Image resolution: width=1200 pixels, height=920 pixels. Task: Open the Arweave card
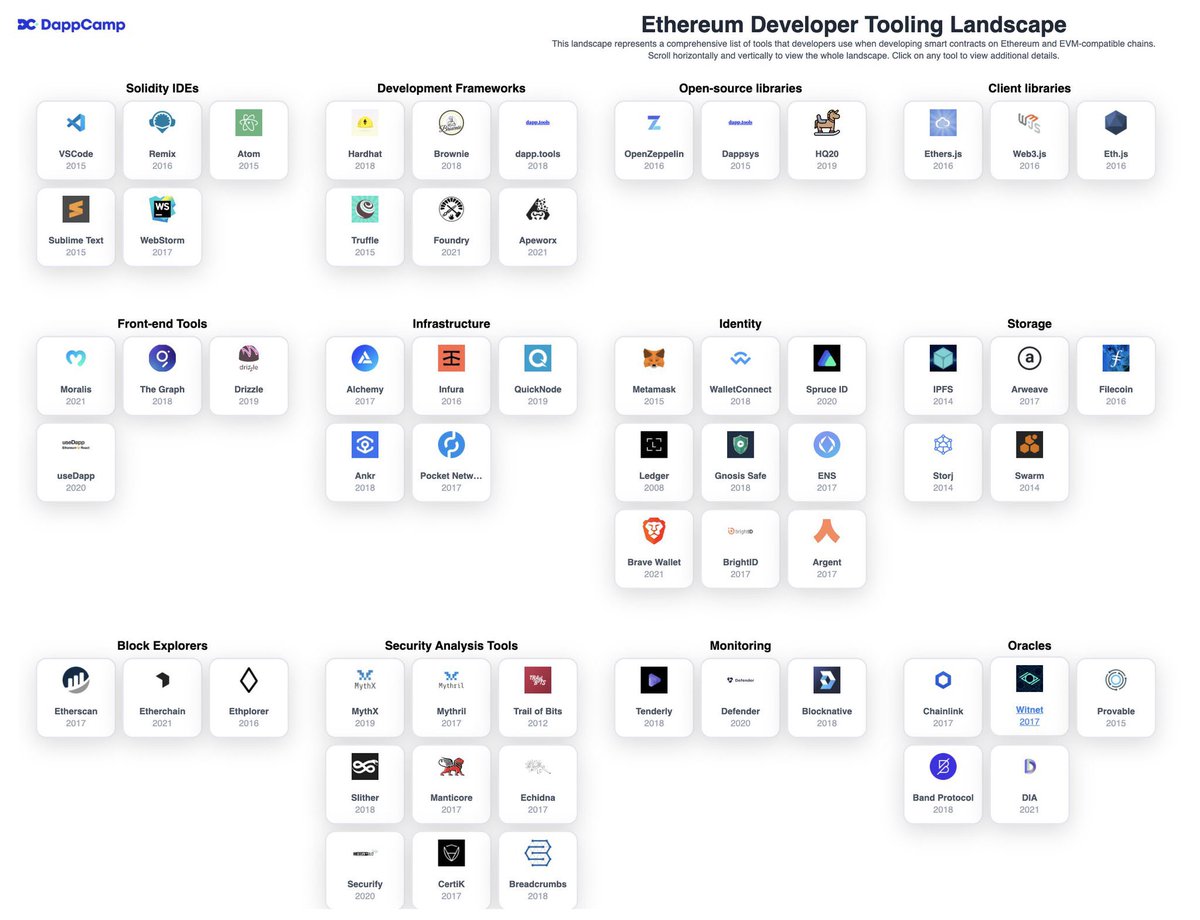tap(1029, 376)
